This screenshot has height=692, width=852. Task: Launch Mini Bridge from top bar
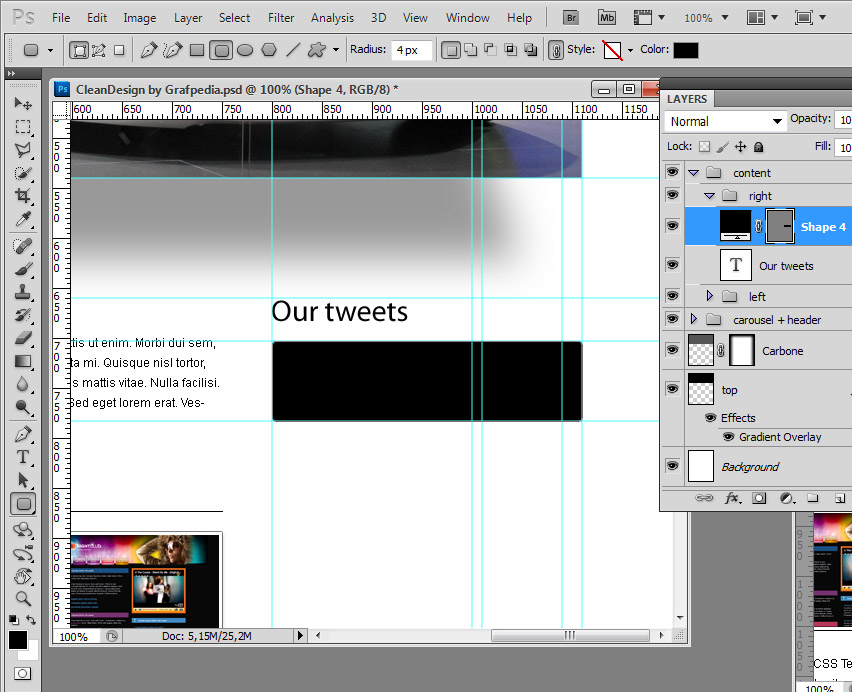tap(607, 18)
